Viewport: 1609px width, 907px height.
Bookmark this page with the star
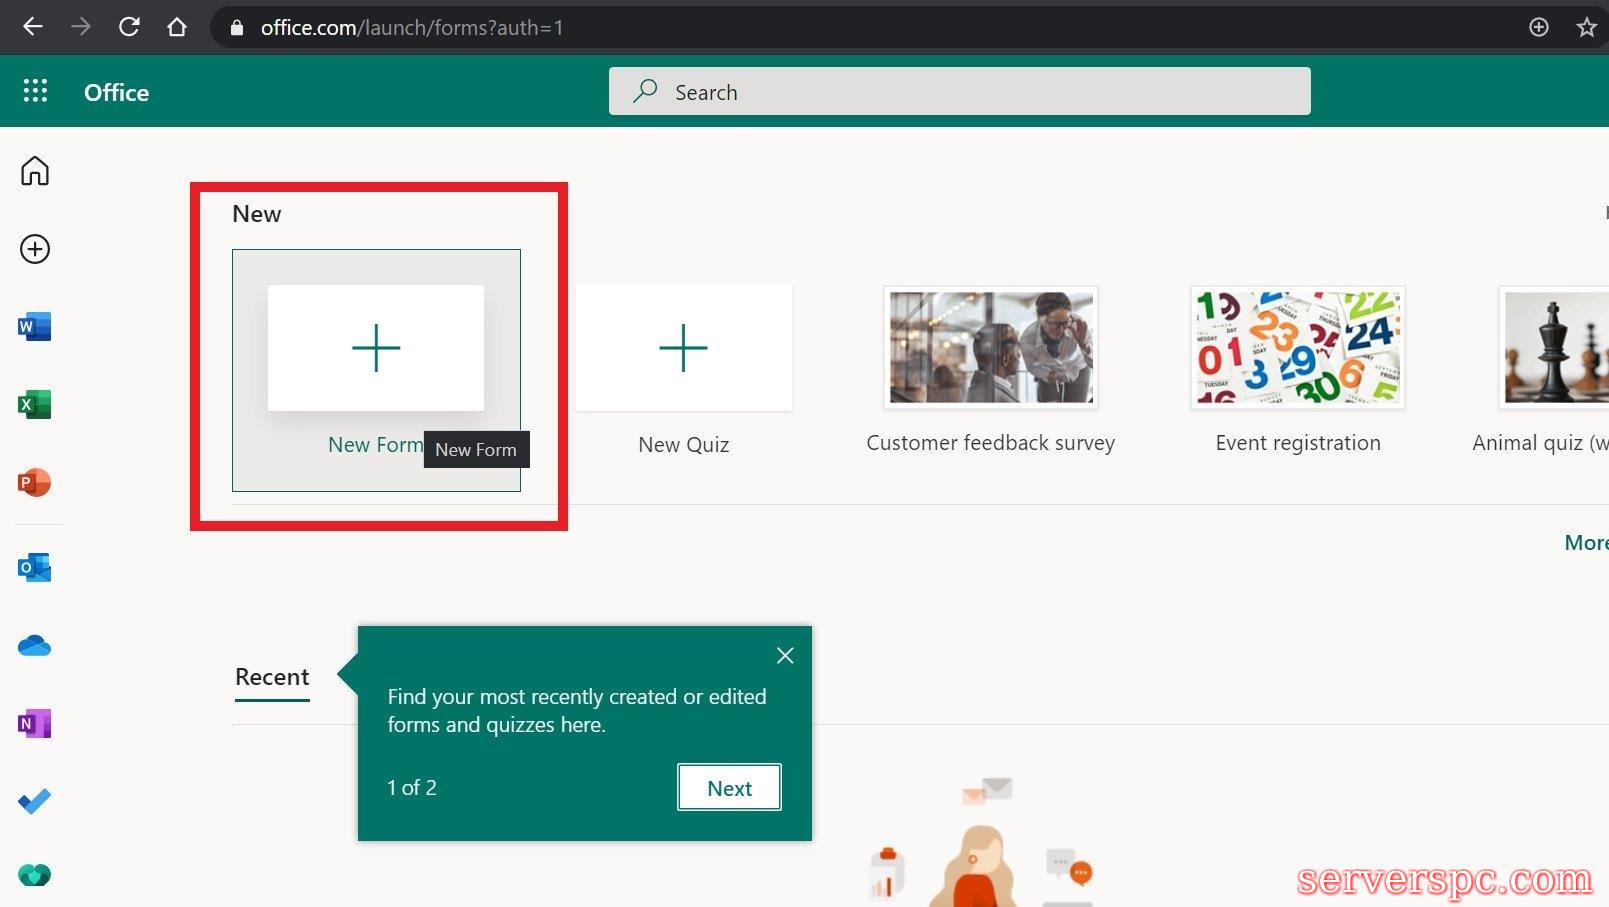[1586, 27]
